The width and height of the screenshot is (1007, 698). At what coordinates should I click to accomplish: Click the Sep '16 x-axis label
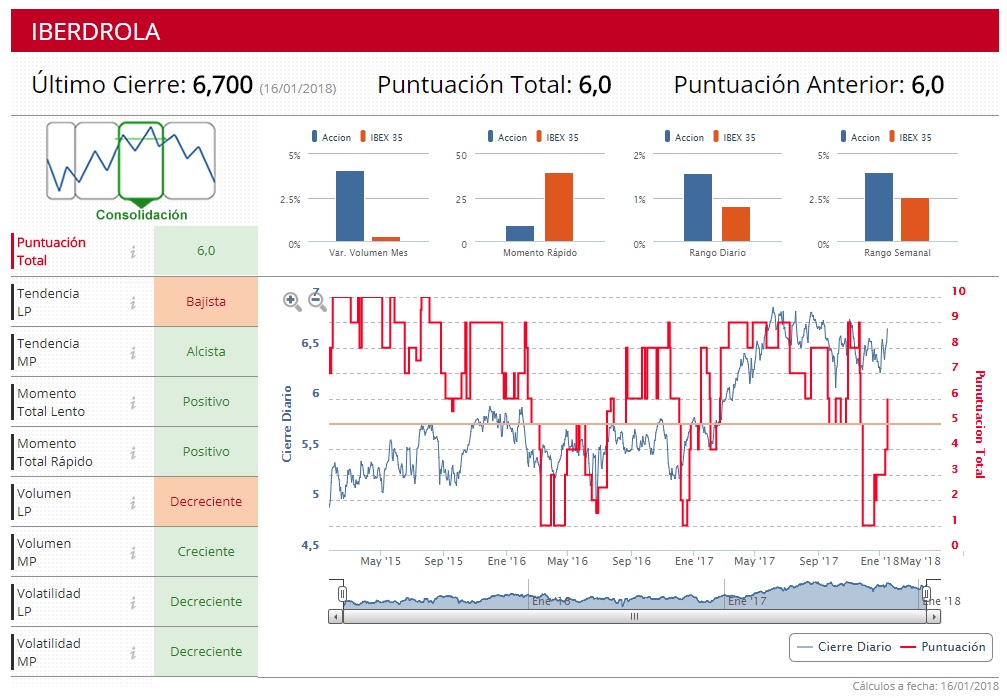(631, 561)
